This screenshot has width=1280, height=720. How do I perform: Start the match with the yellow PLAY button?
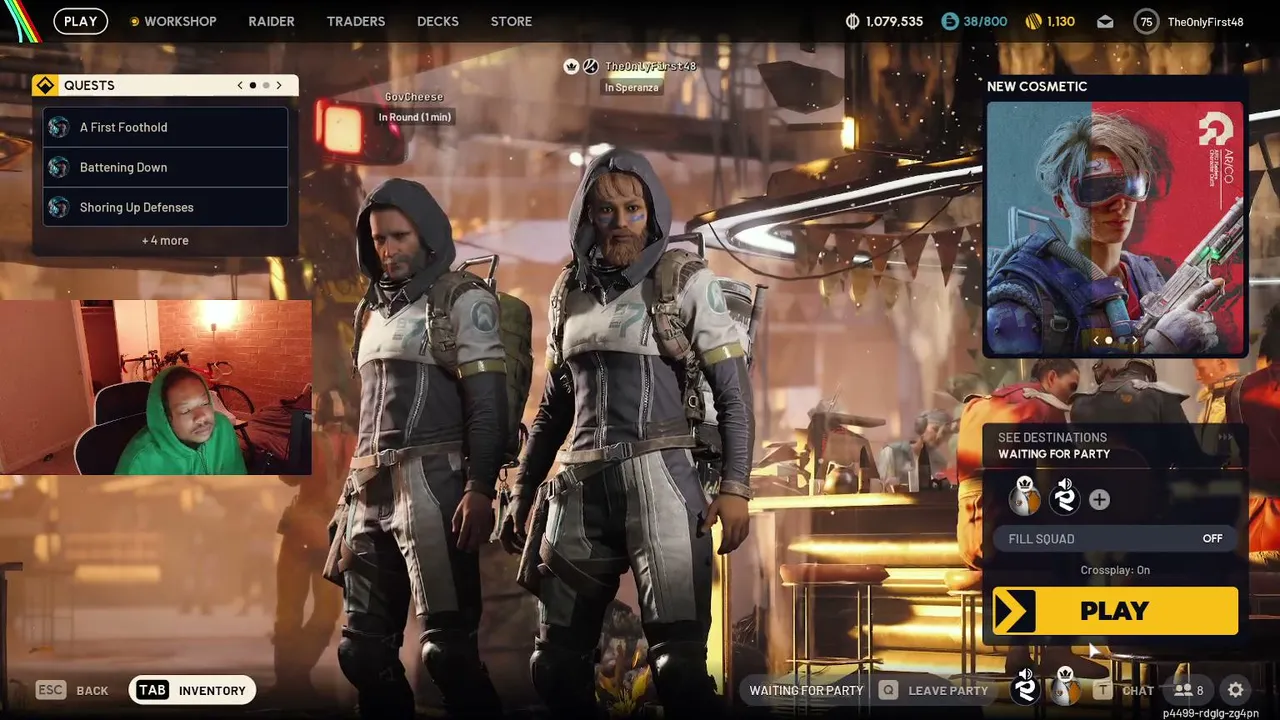coord(1115,611)
